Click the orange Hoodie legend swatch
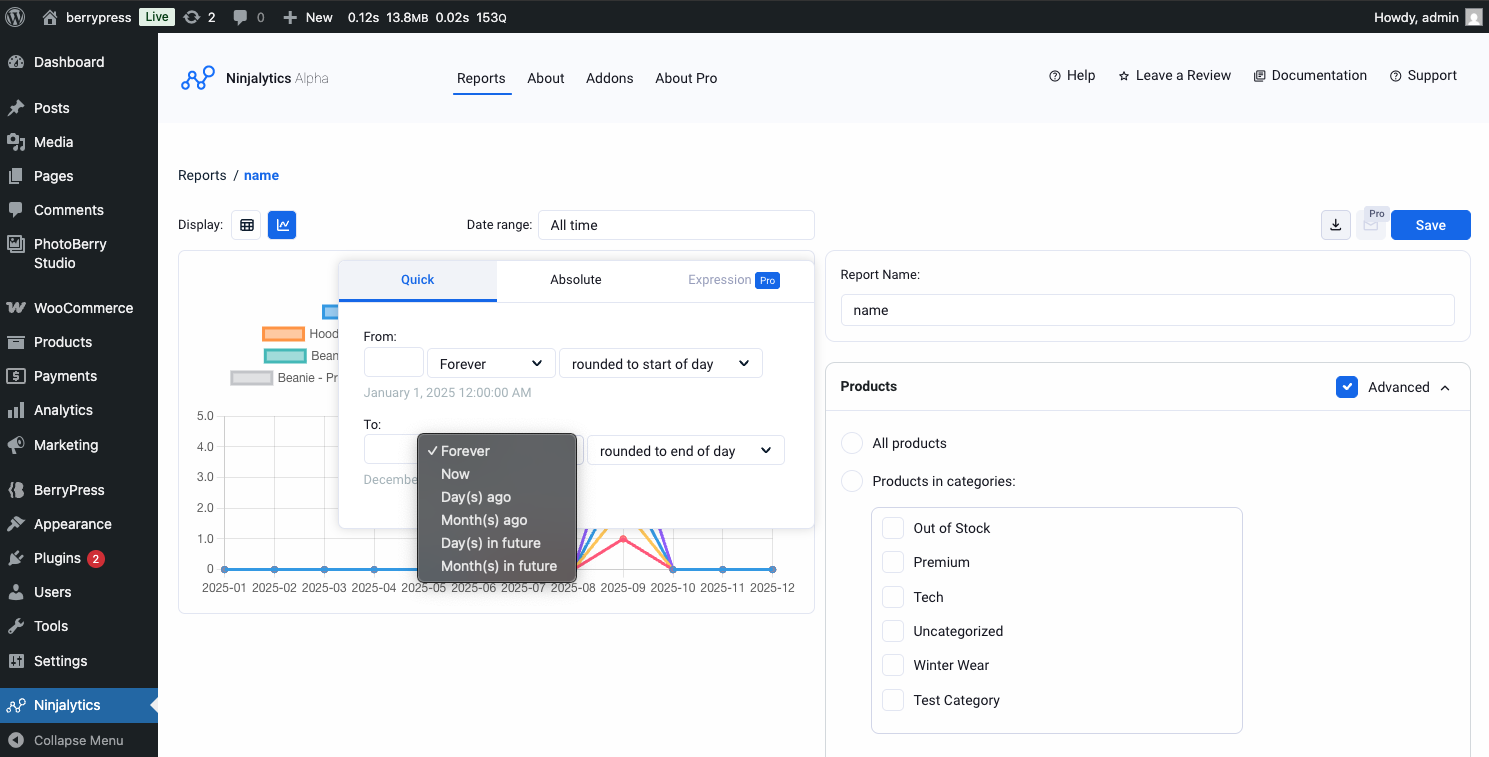This screenshot has width=1489, height=757. [x=283, y=333]
